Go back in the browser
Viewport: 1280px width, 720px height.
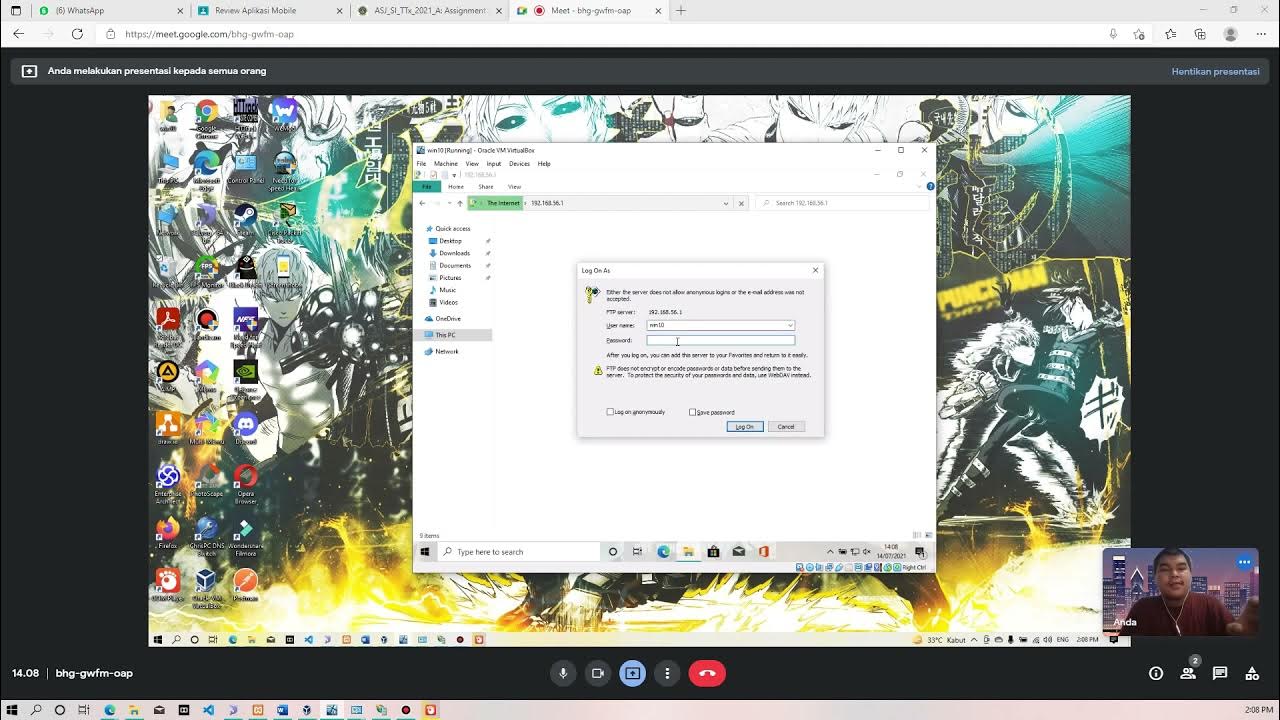[18, 34]
